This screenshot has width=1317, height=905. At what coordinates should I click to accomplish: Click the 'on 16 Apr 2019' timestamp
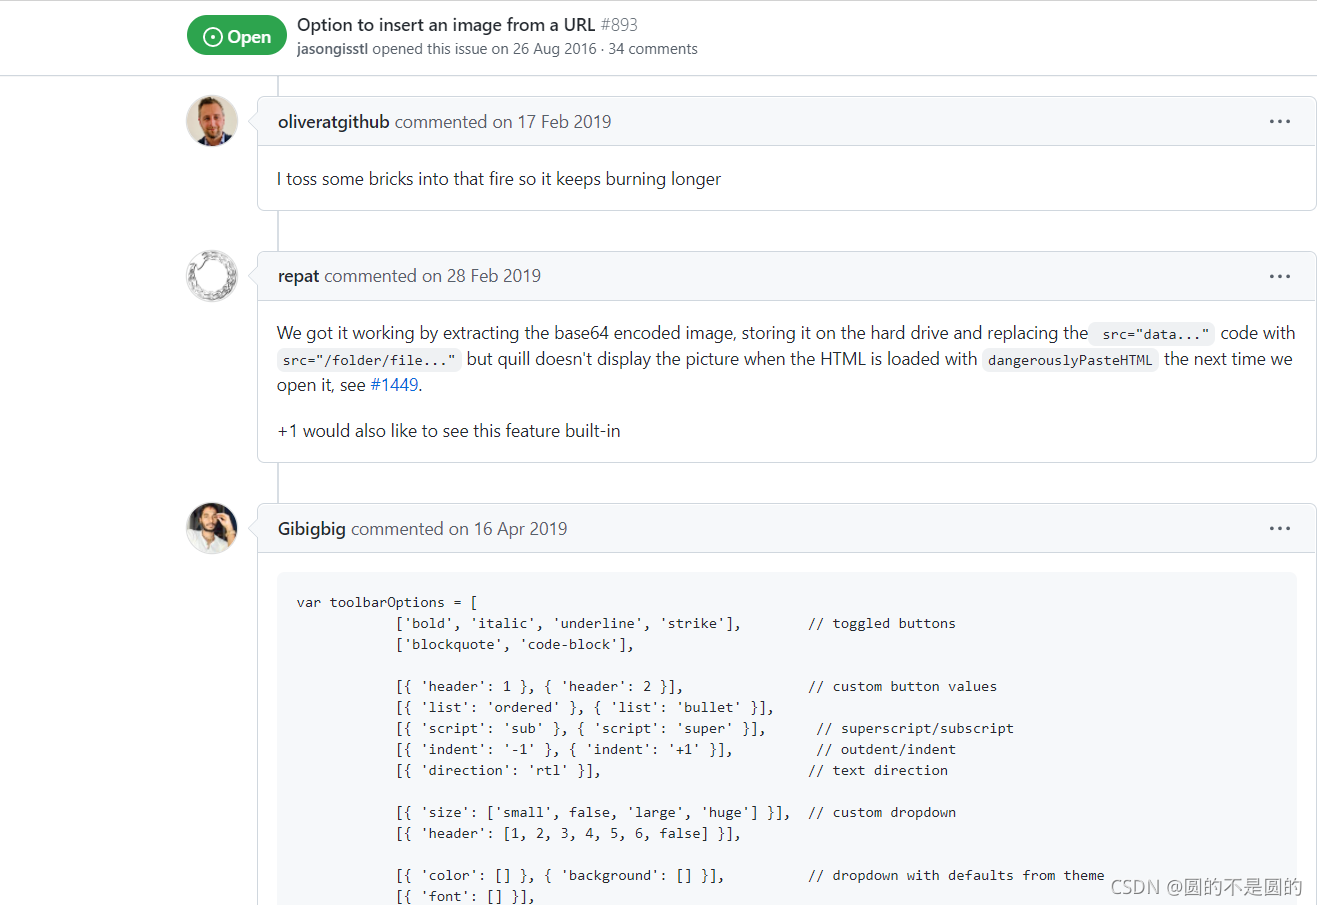pyautogui.click(x=508, y=529)
